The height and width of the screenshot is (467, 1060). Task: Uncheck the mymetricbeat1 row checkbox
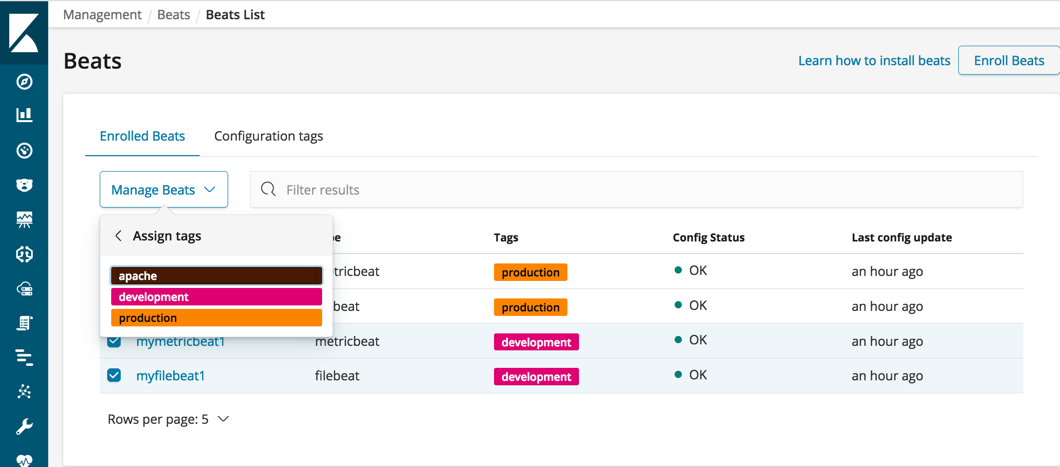tap(114, 341)
